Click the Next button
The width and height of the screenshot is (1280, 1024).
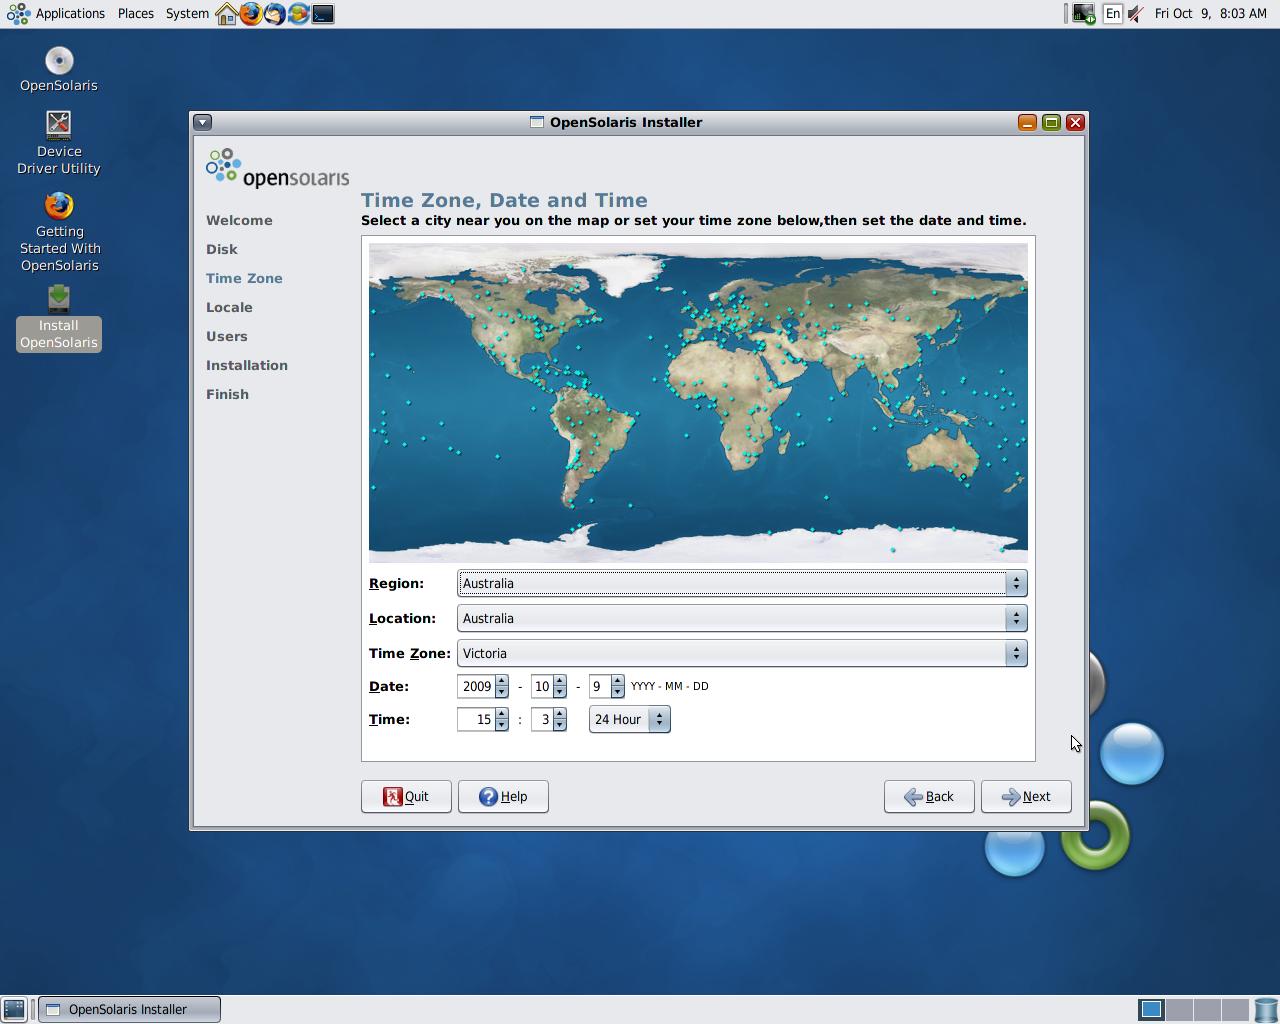tap(1026, 797)
